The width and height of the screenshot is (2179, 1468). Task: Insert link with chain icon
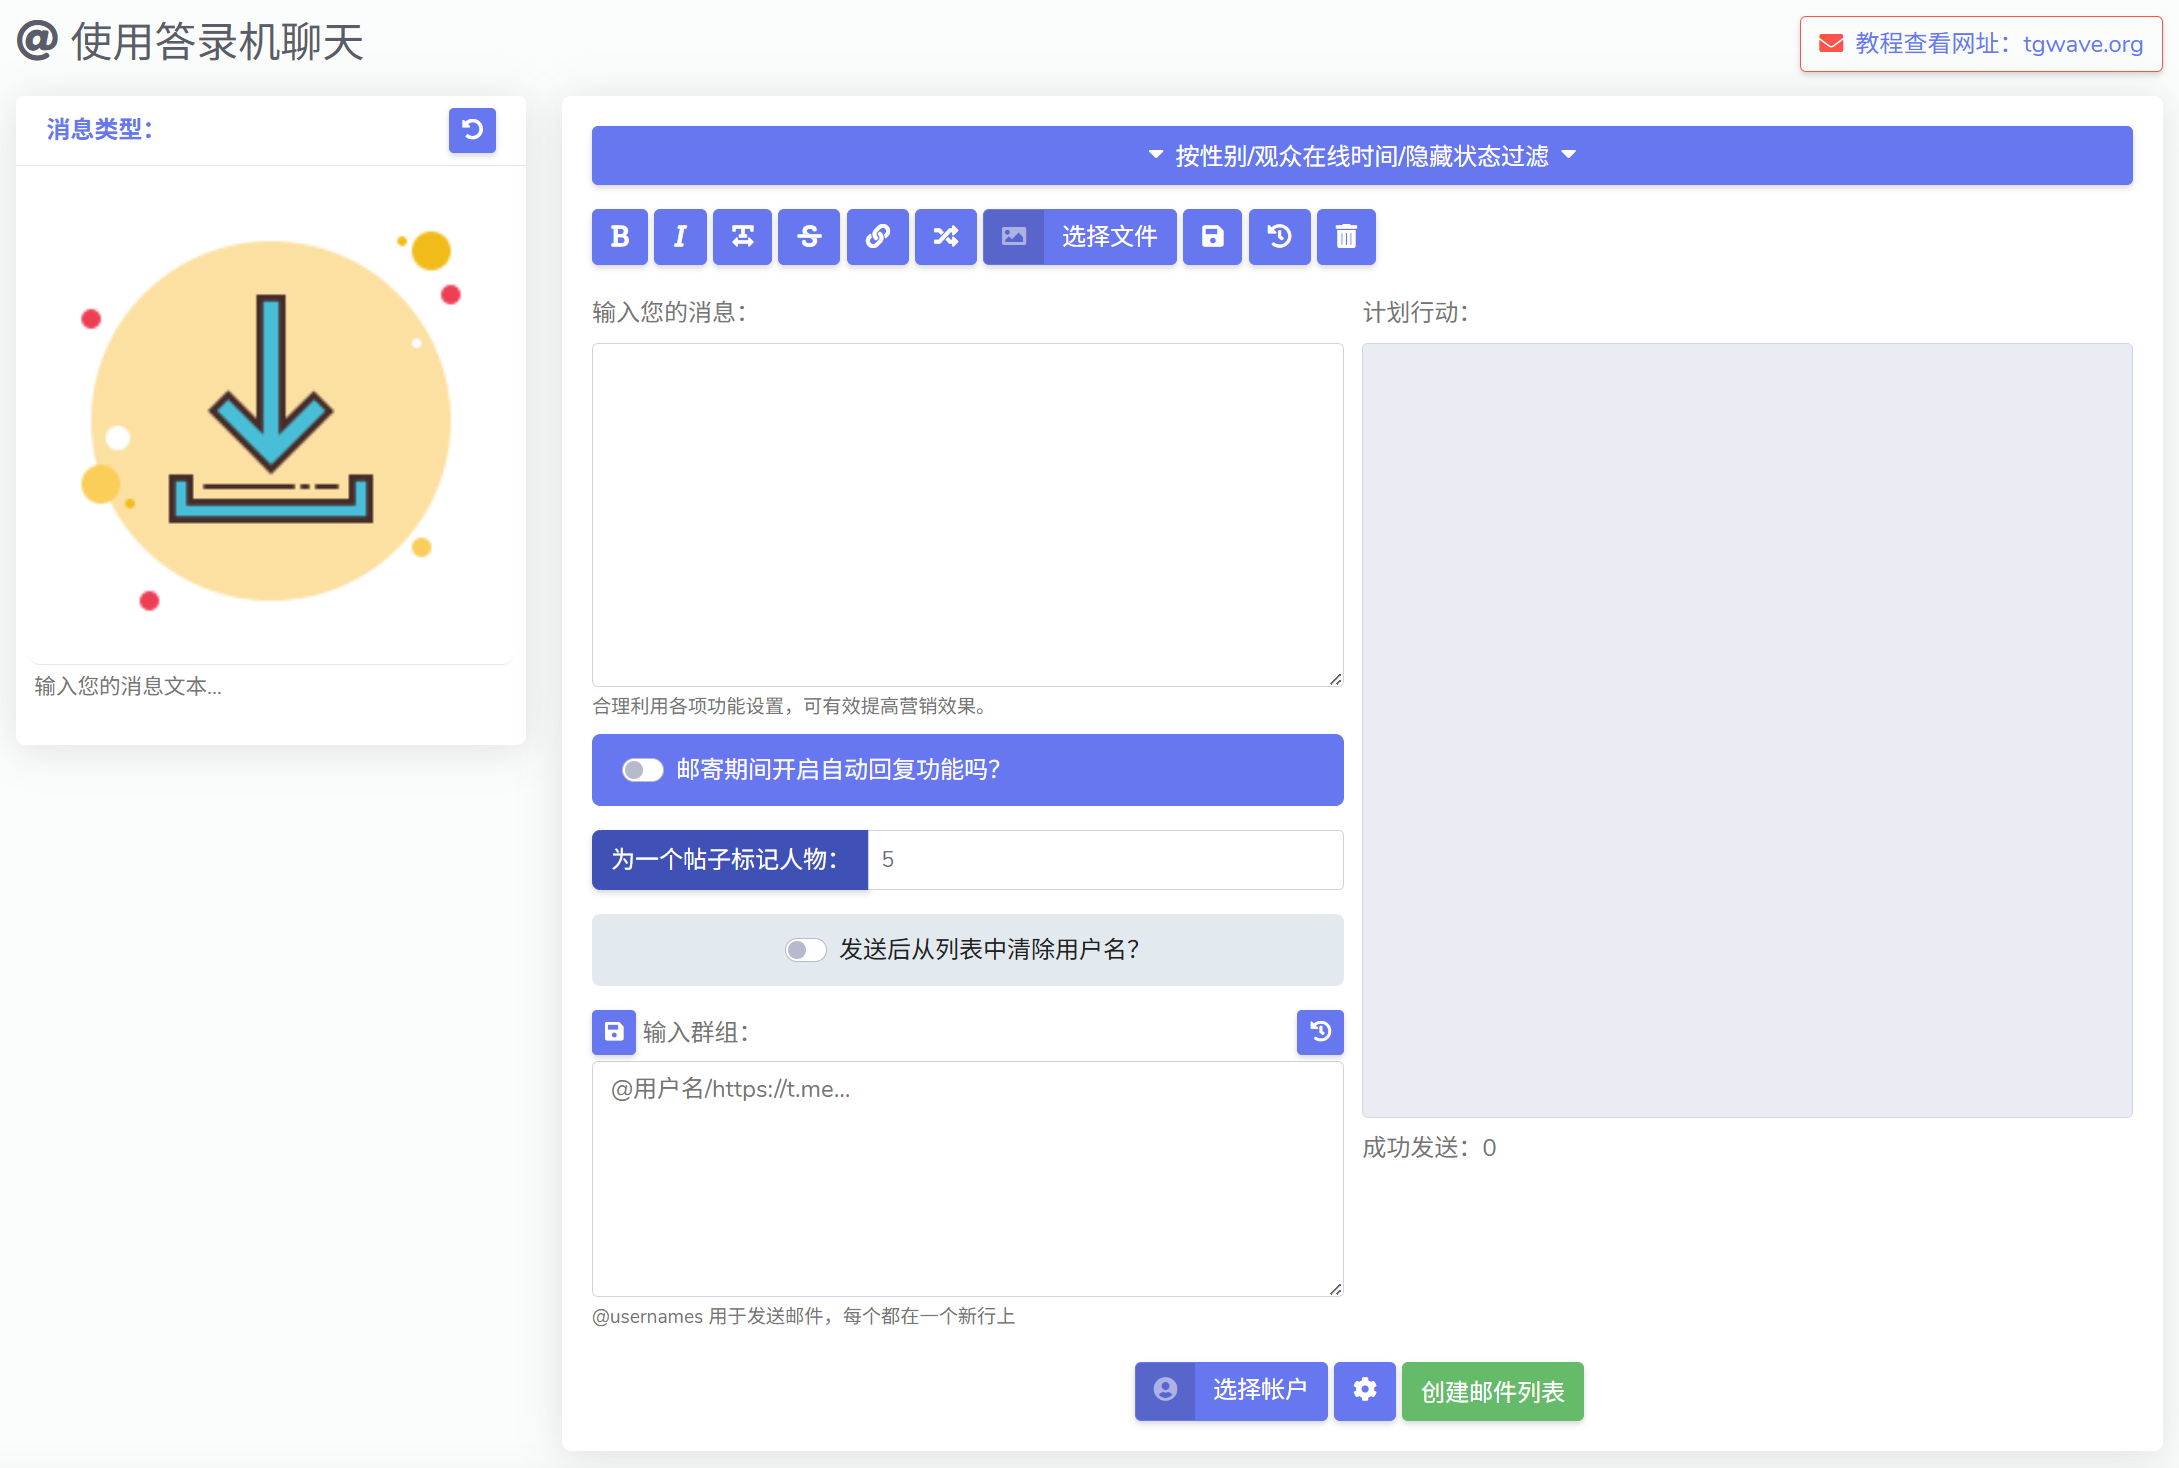(x=877, y=237)
